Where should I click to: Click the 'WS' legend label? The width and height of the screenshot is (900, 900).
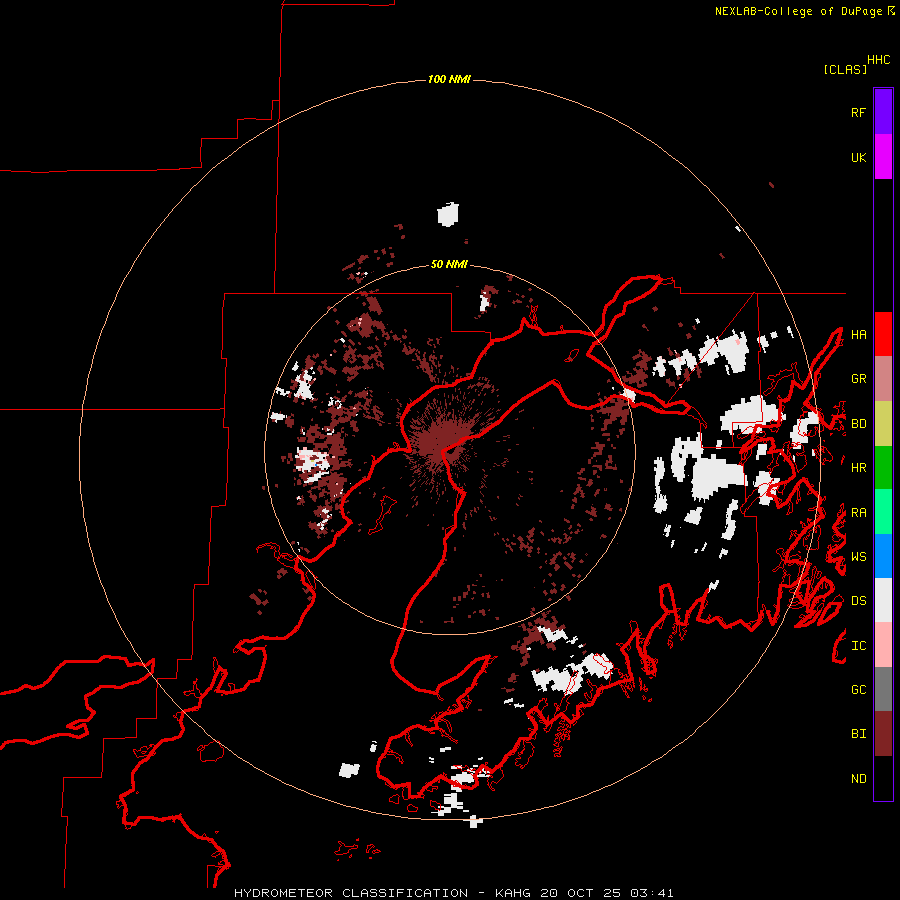(x=858, y=557)
